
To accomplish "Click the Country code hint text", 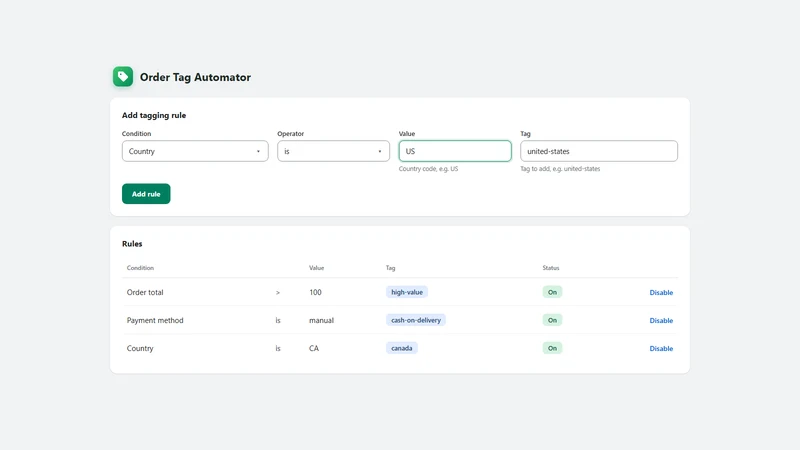I will coord(429,169).
